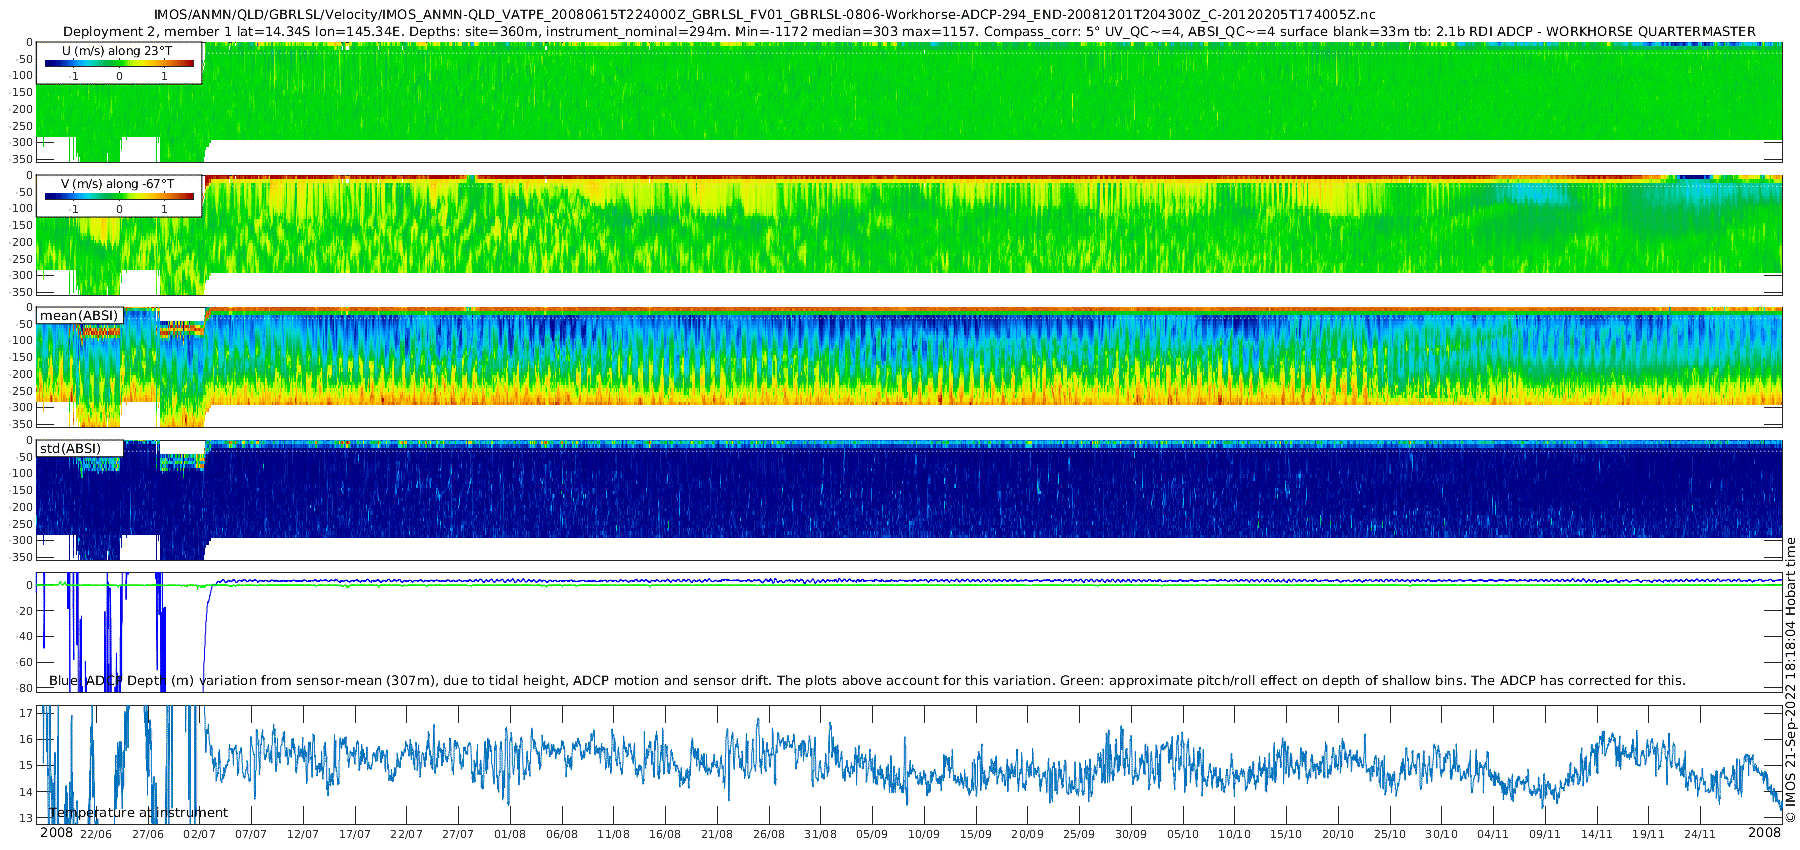Click the '10/09' date tick label
The image size is (1800, 850).
[x=924, y=834]
